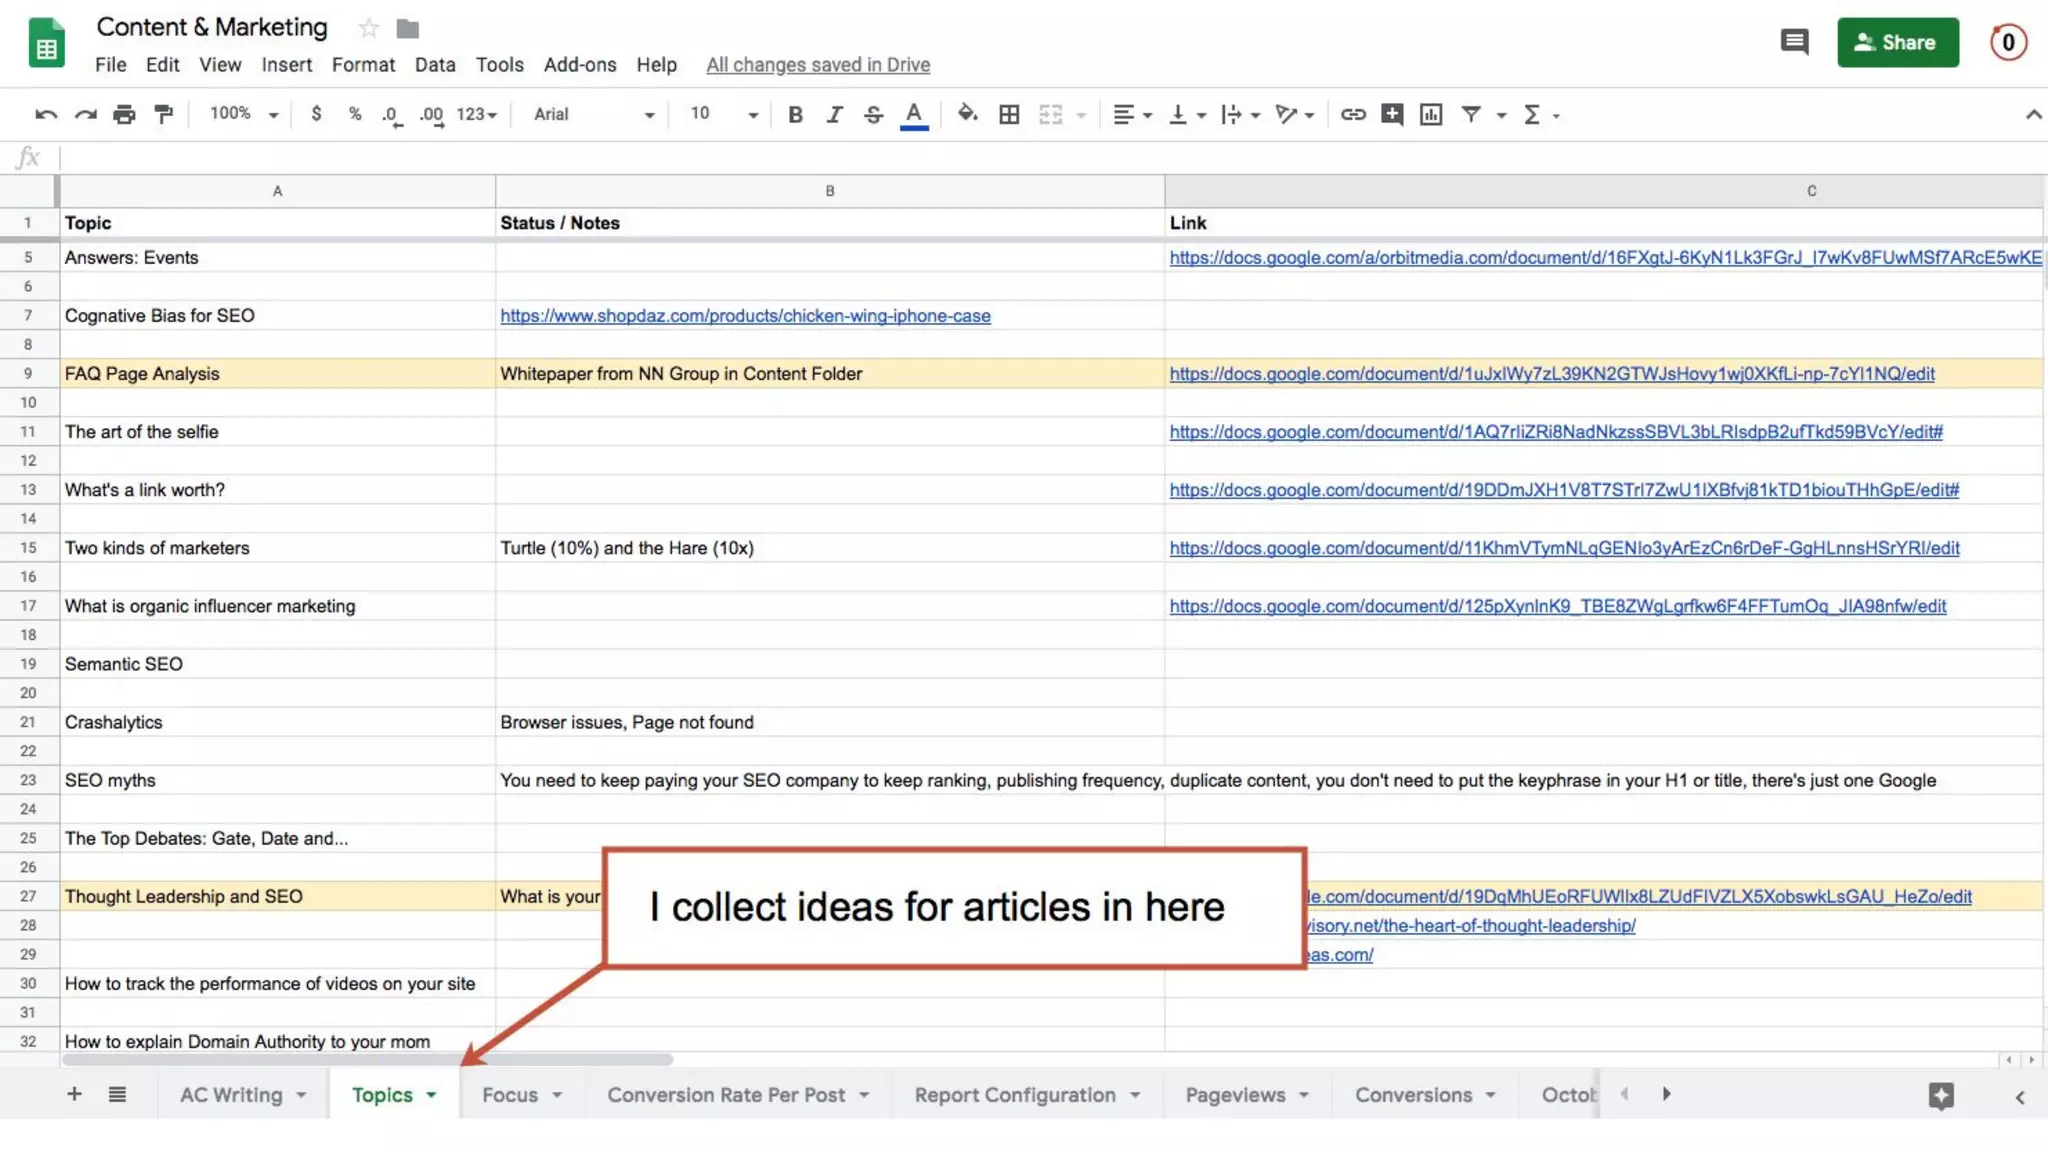This screenshot has width=2048, height=1152.
Task: Click the print icon in the toolbar
Action: pyautogui.click(x=124, y=114)
